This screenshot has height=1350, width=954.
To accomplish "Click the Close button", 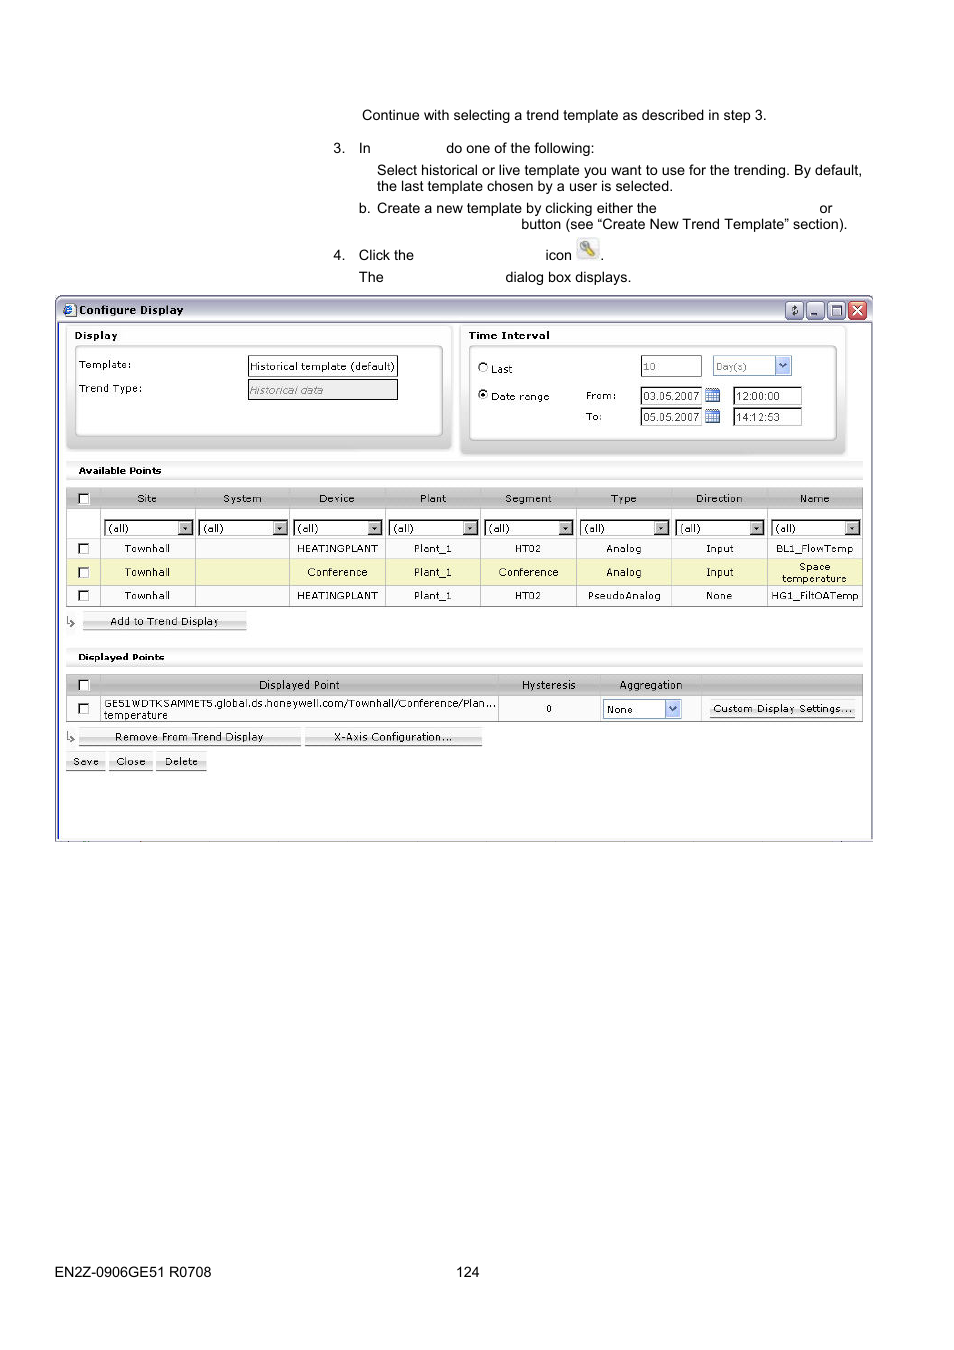I will 131,762.
